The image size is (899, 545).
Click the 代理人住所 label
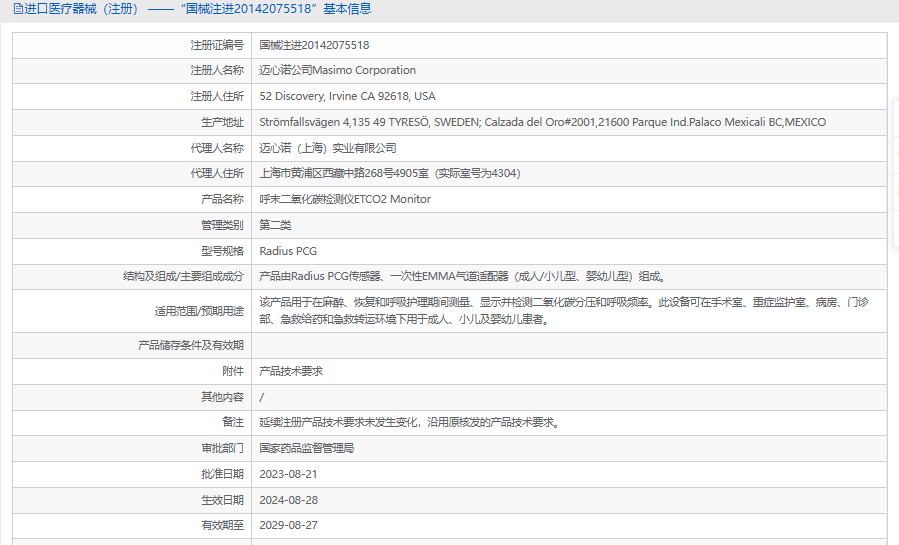(217, 173)
